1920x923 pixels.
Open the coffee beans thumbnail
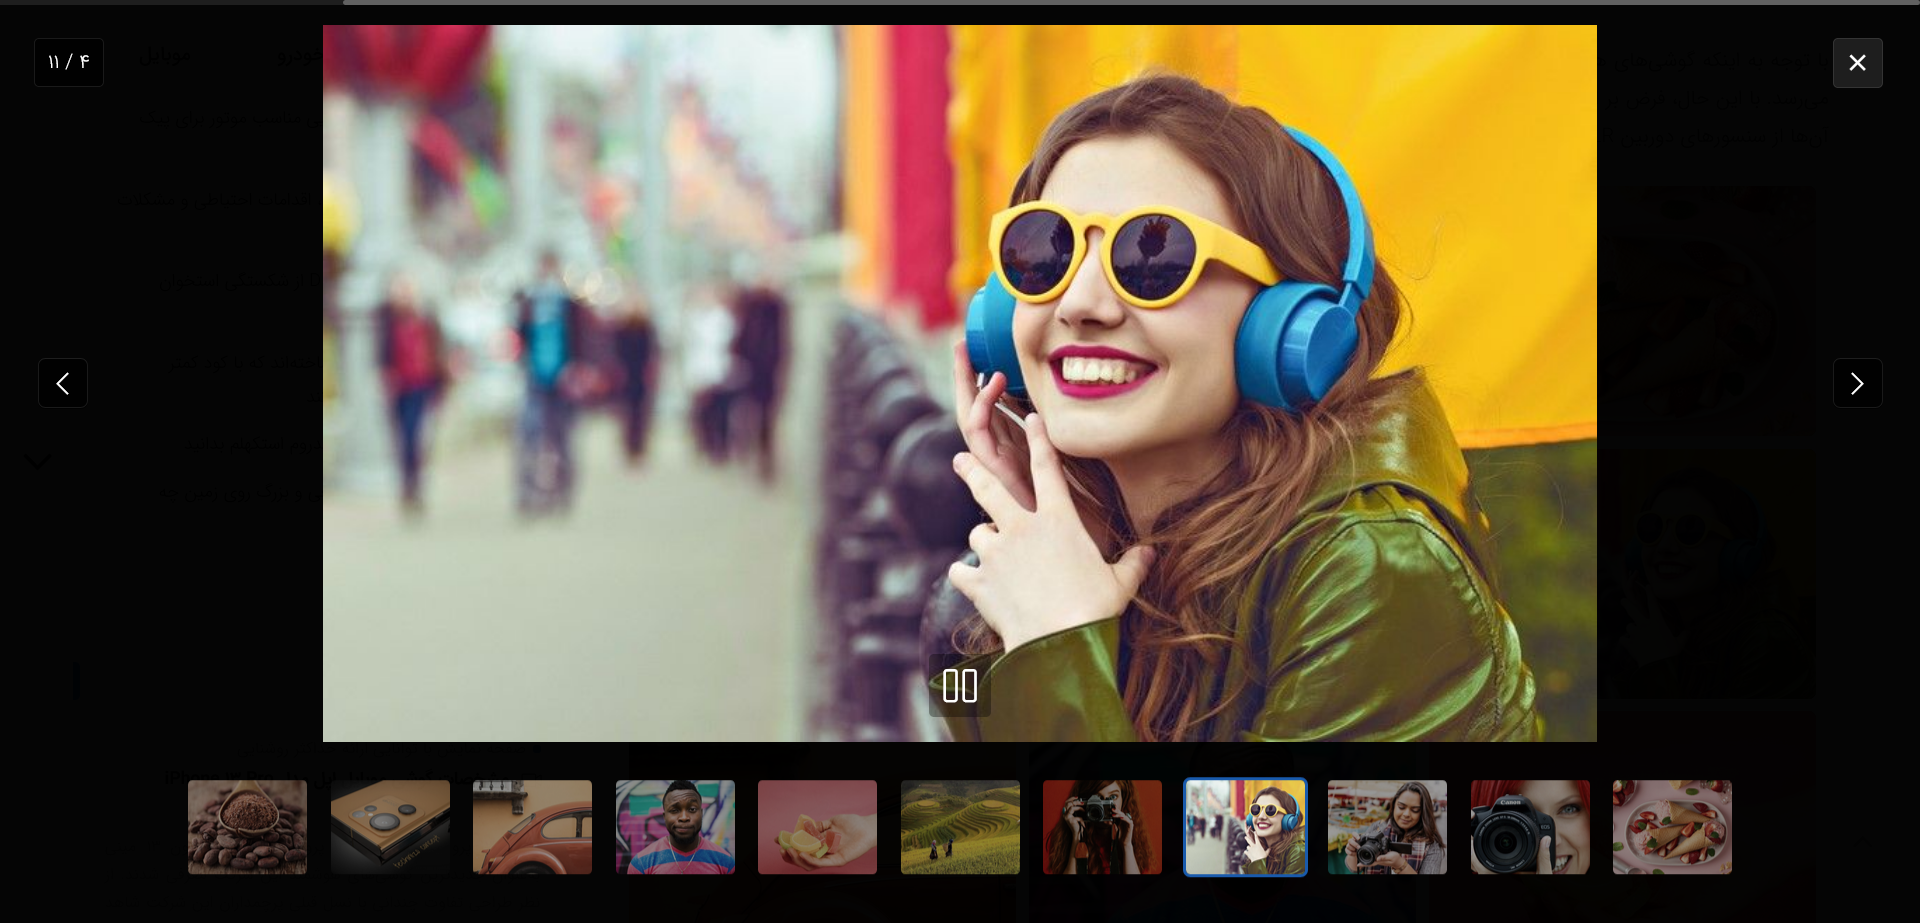coord(247,827)
